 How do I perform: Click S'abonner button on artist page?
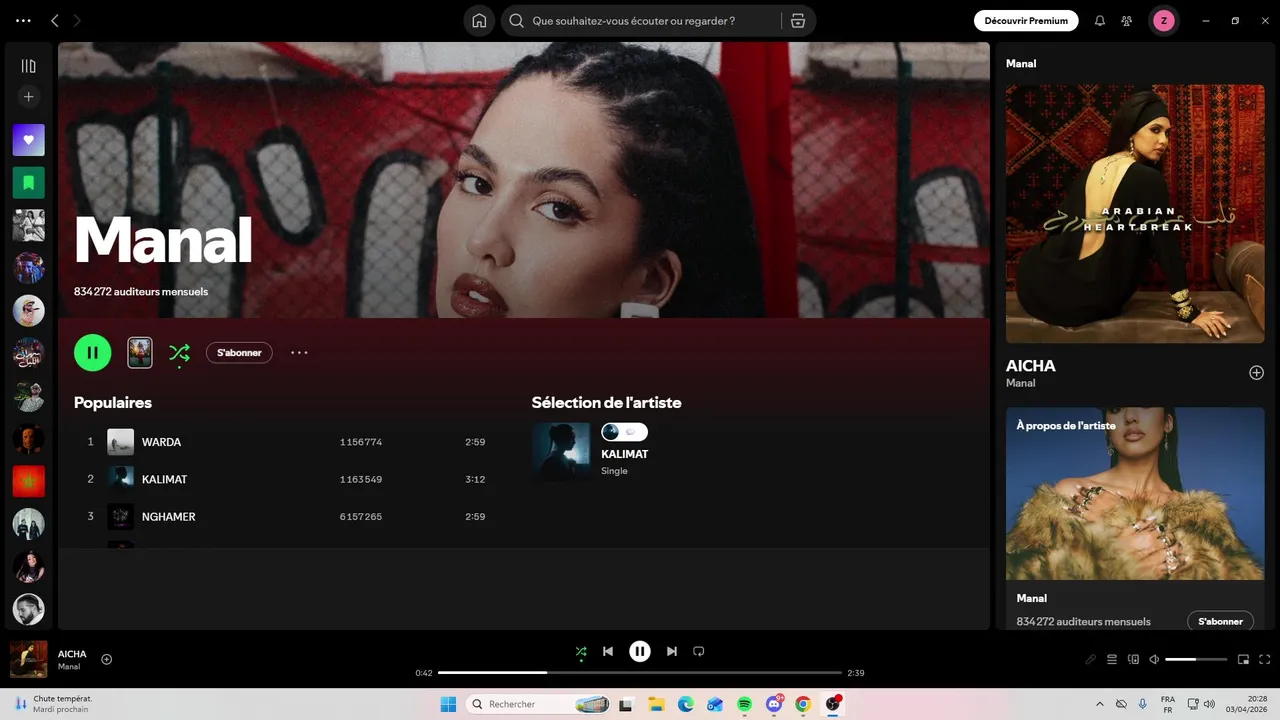(x=239, y=352)
